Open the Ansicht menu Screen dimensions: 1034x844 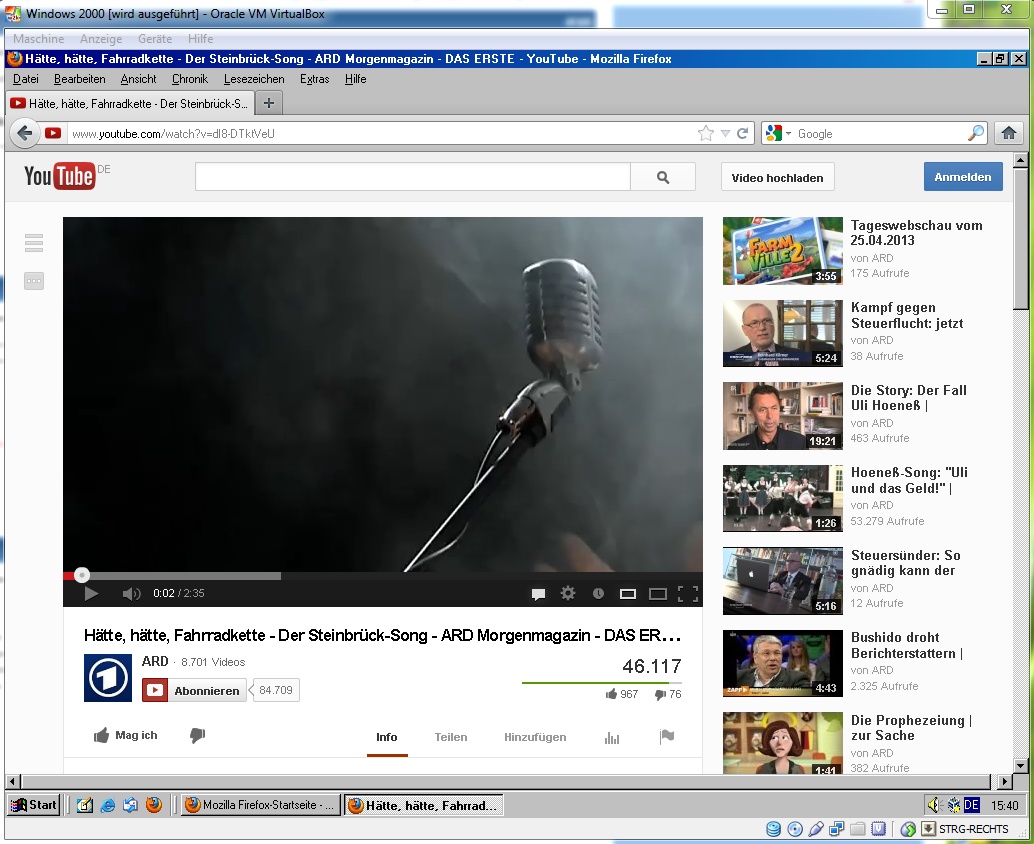pos(138,79)
